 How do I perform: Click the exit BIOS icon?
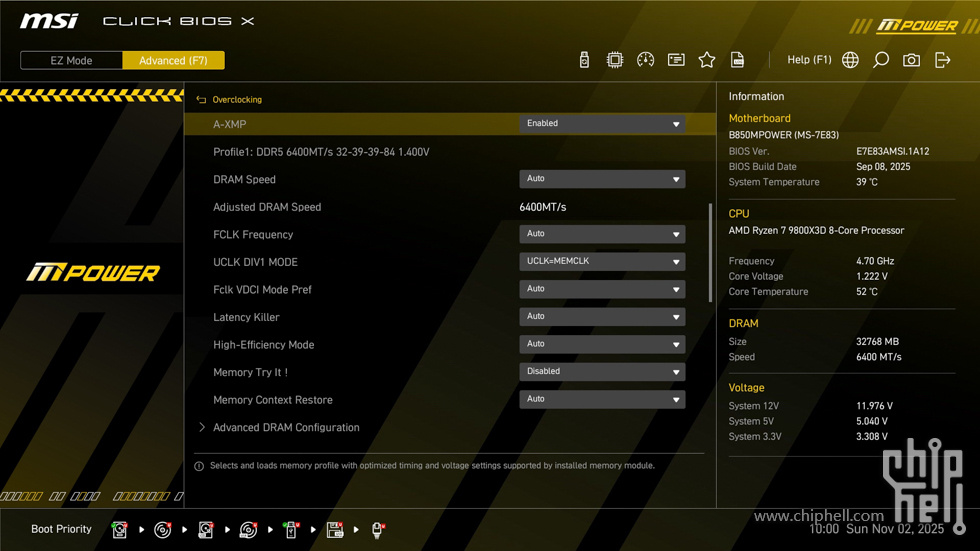click(x=942, y=60)
